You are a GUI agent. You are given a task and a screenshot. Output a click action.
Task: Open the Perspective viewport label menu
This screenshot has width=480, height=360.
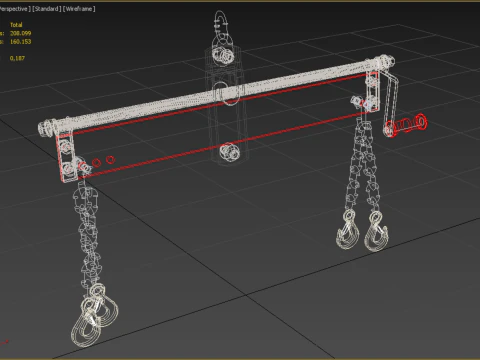pyautogui.click(x=15, y=9)
